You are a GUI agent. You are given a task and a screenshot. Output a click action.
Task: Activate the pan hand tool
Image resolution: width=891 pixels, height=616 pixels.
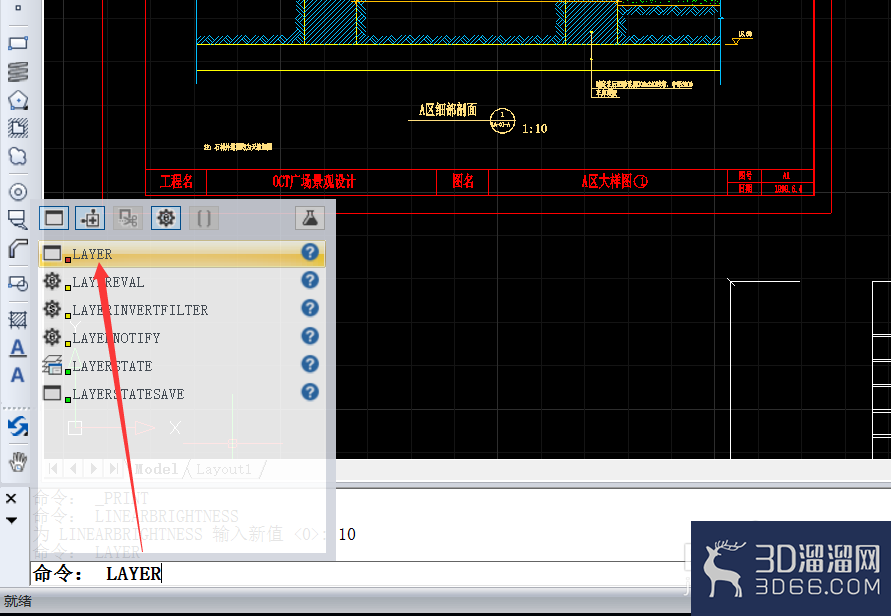click(x=18, y=461)
